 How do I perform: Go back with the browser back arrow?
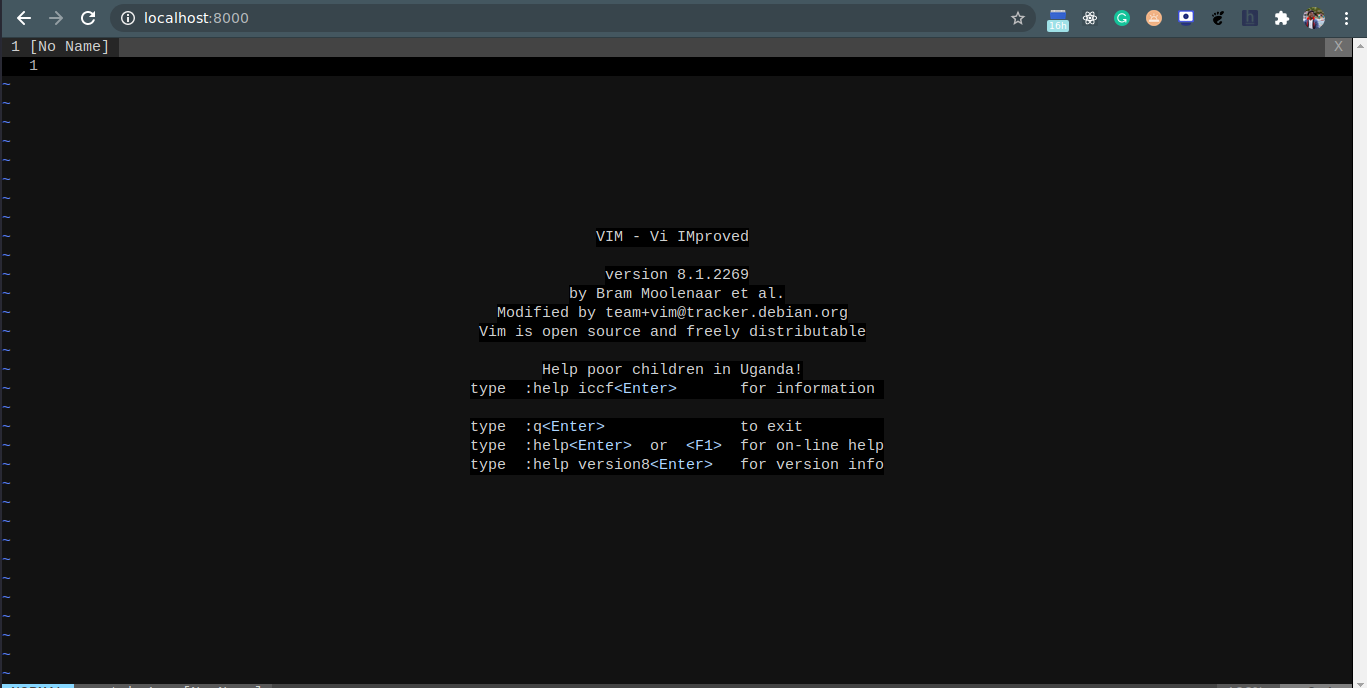[x=24, y=18]
